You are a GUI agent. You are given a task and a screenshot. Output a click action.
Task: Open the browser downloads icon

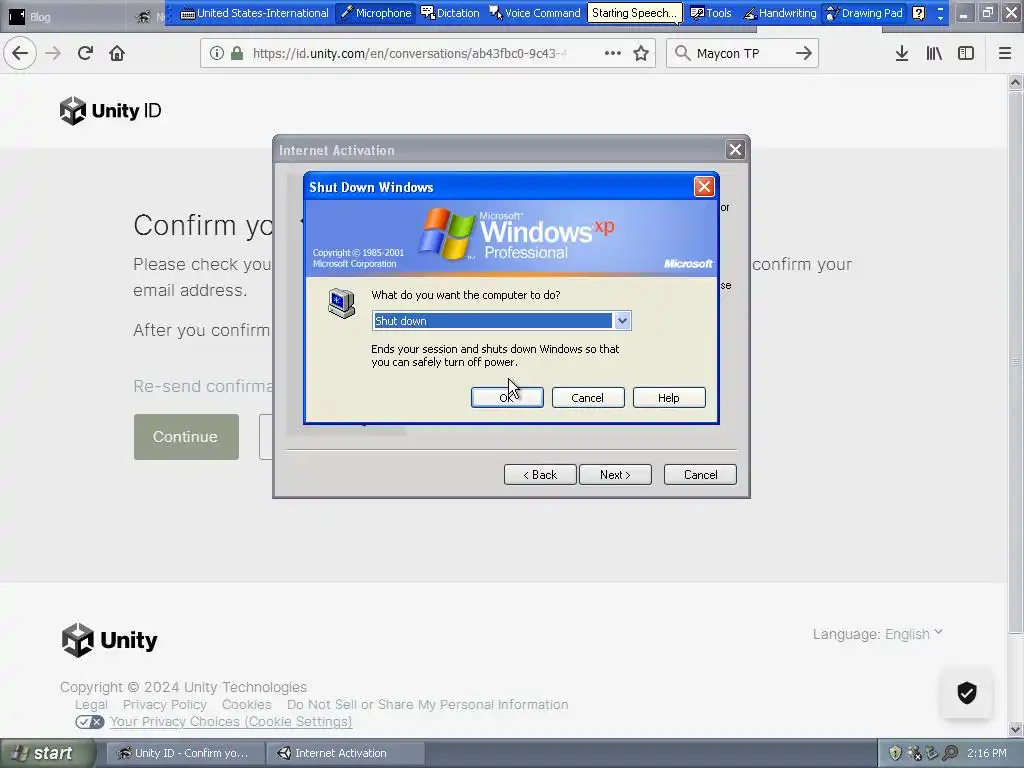[902, 53]
